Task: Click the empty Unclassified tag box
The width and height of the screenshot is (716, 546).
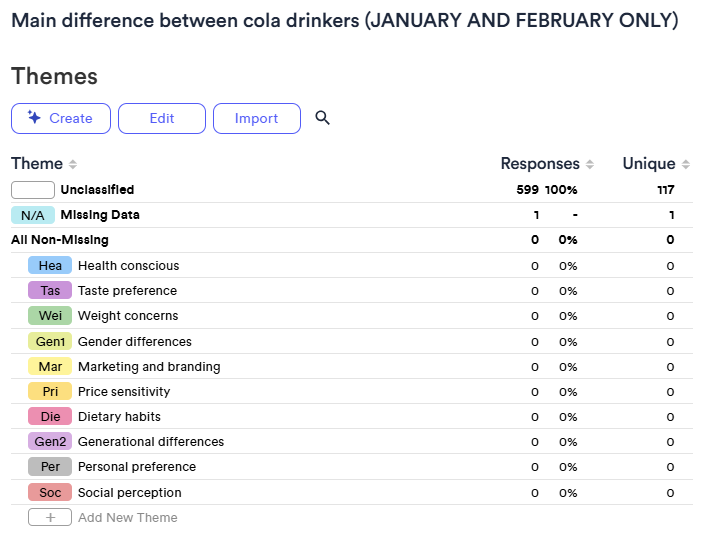Action: [x=33, y=190]
